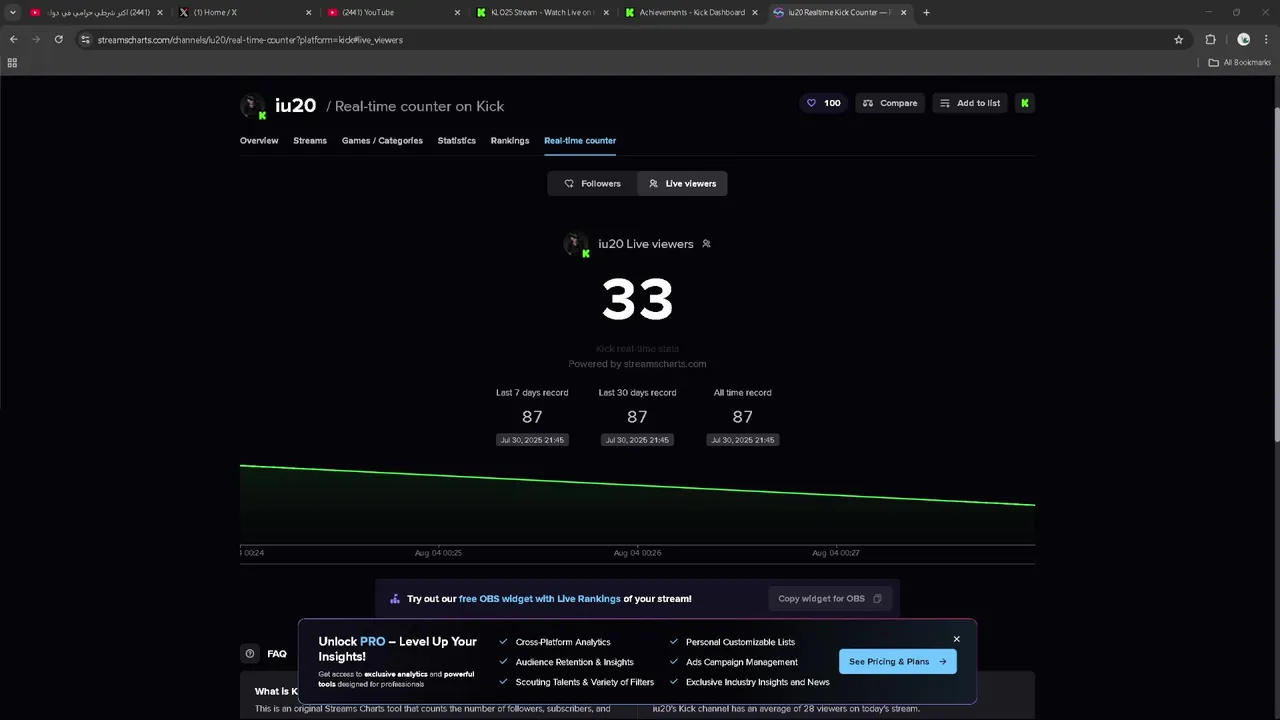
Task: Click Powered by streamscharts.com text
Action: click(637, 364)
